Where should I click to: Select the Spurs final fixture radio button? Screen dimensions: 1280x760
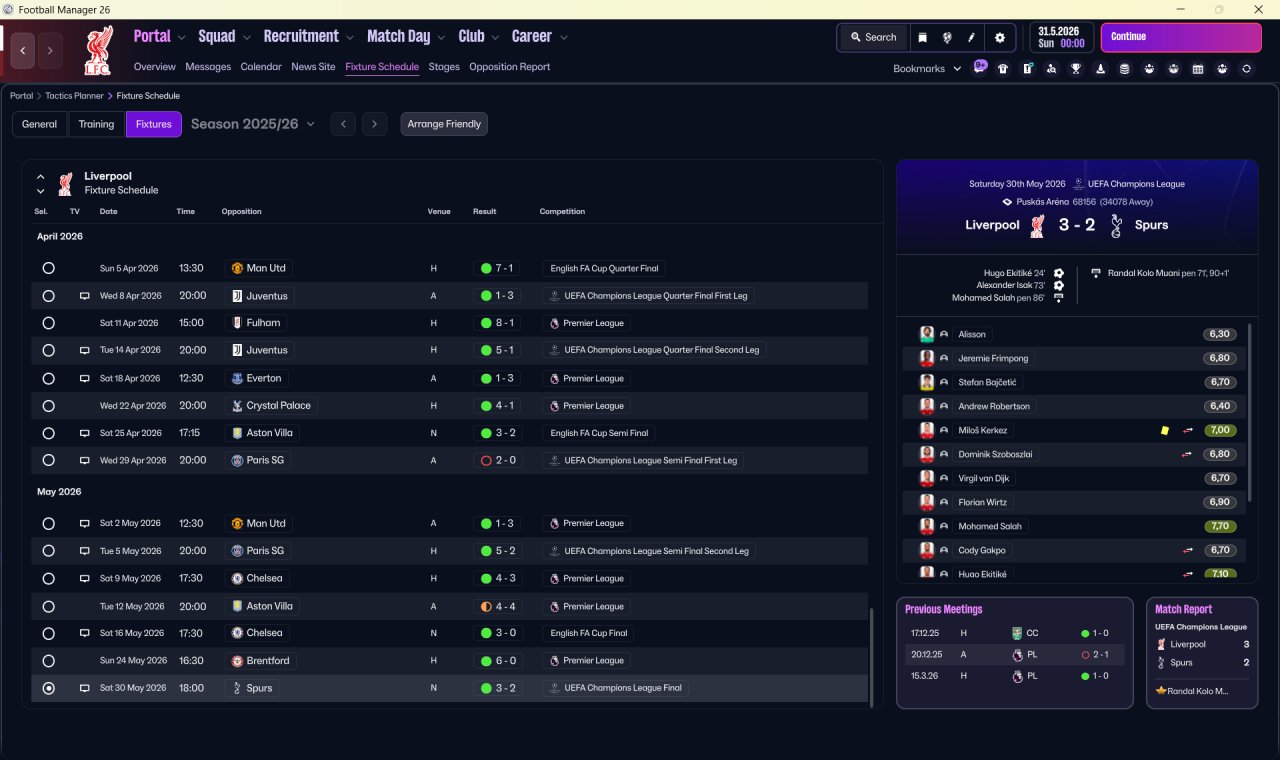[48, 688]
